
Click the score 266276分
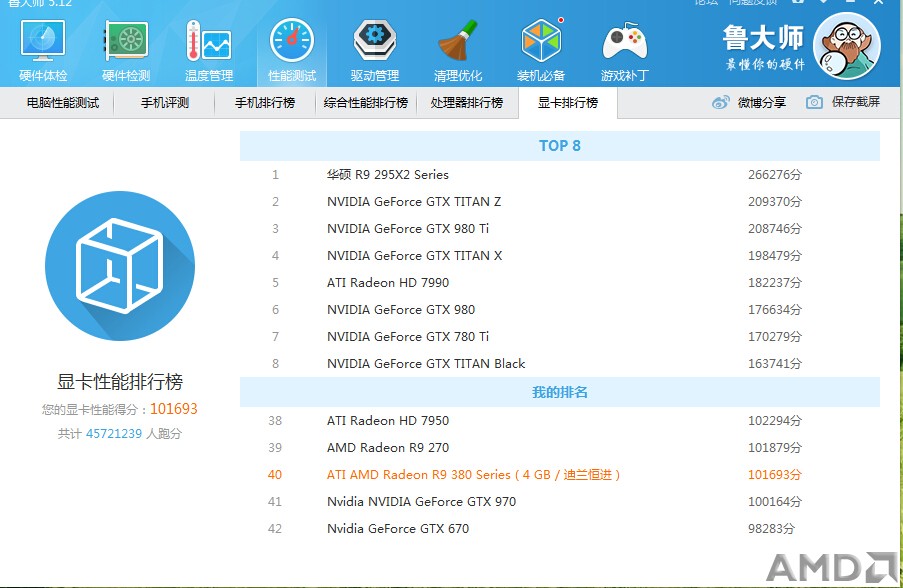click(775, 174)
